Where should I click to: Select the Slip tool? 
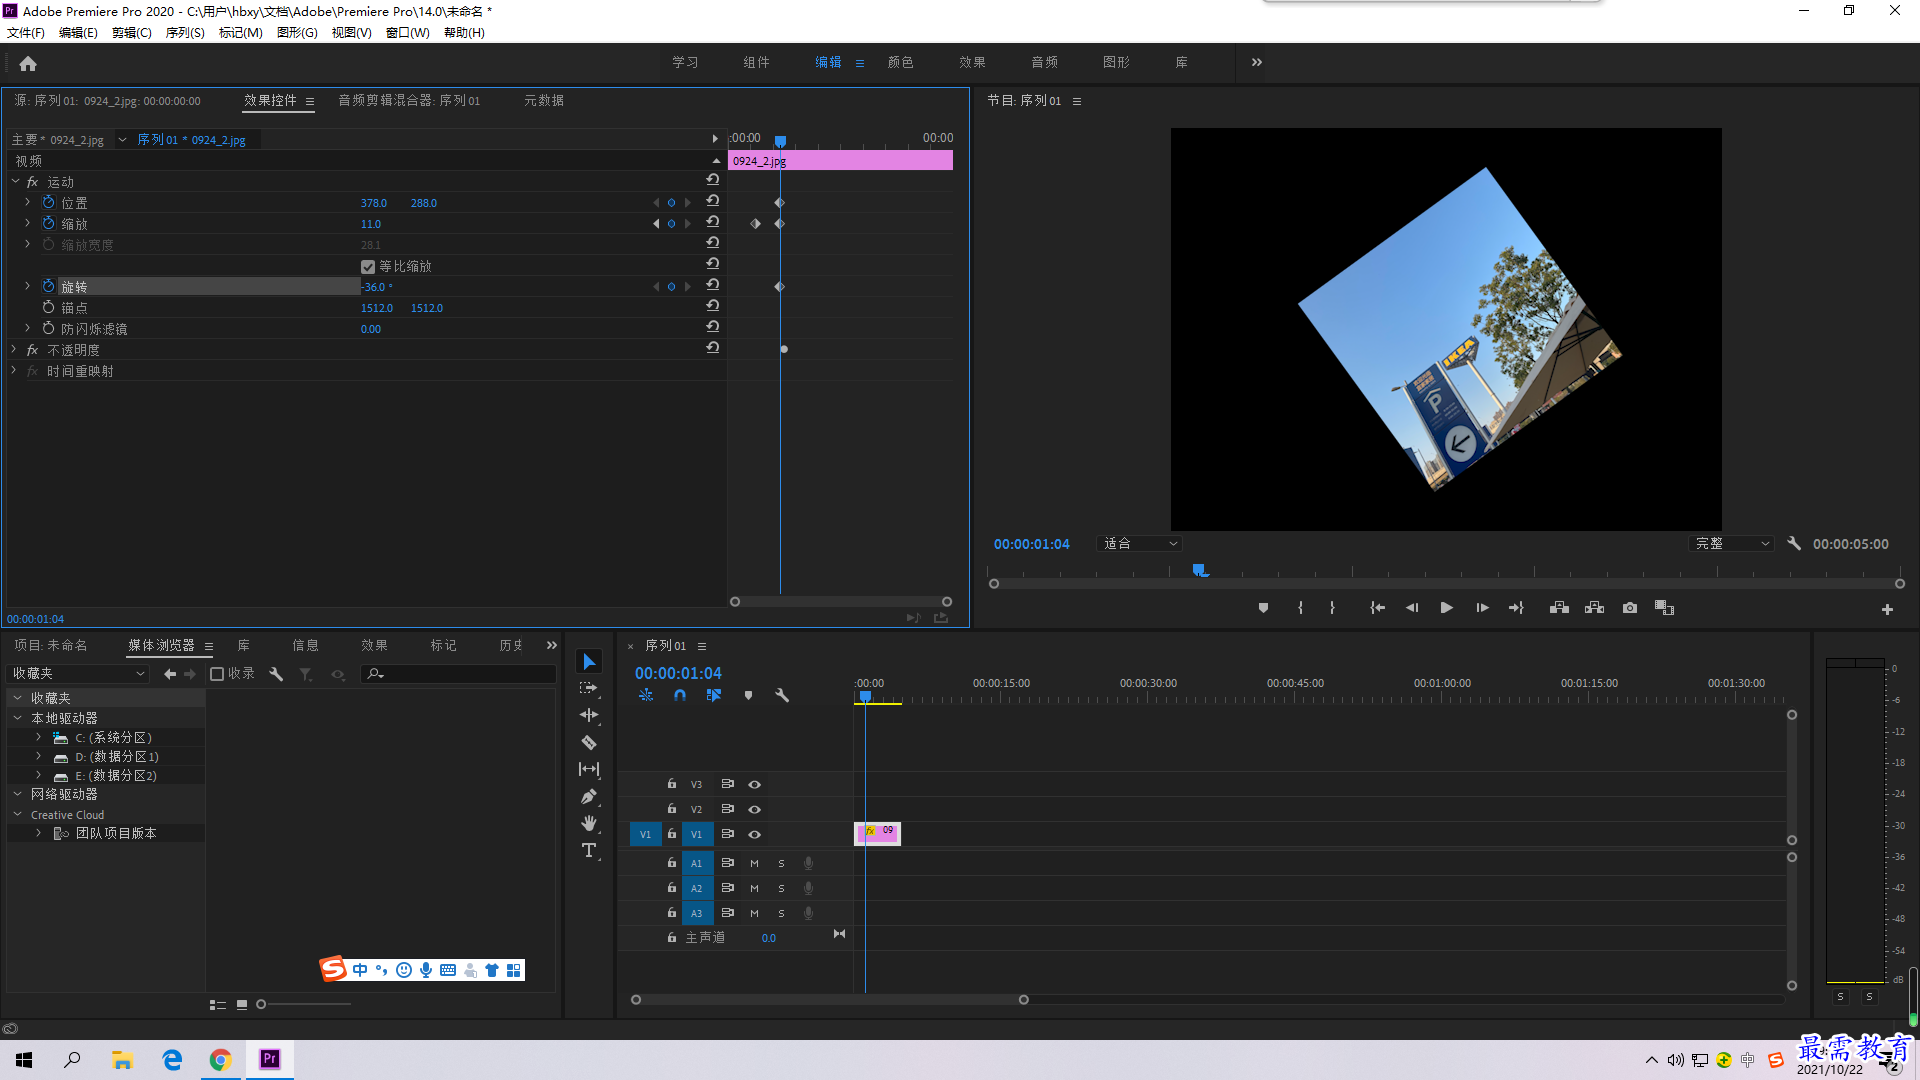(x=589, y=770)
